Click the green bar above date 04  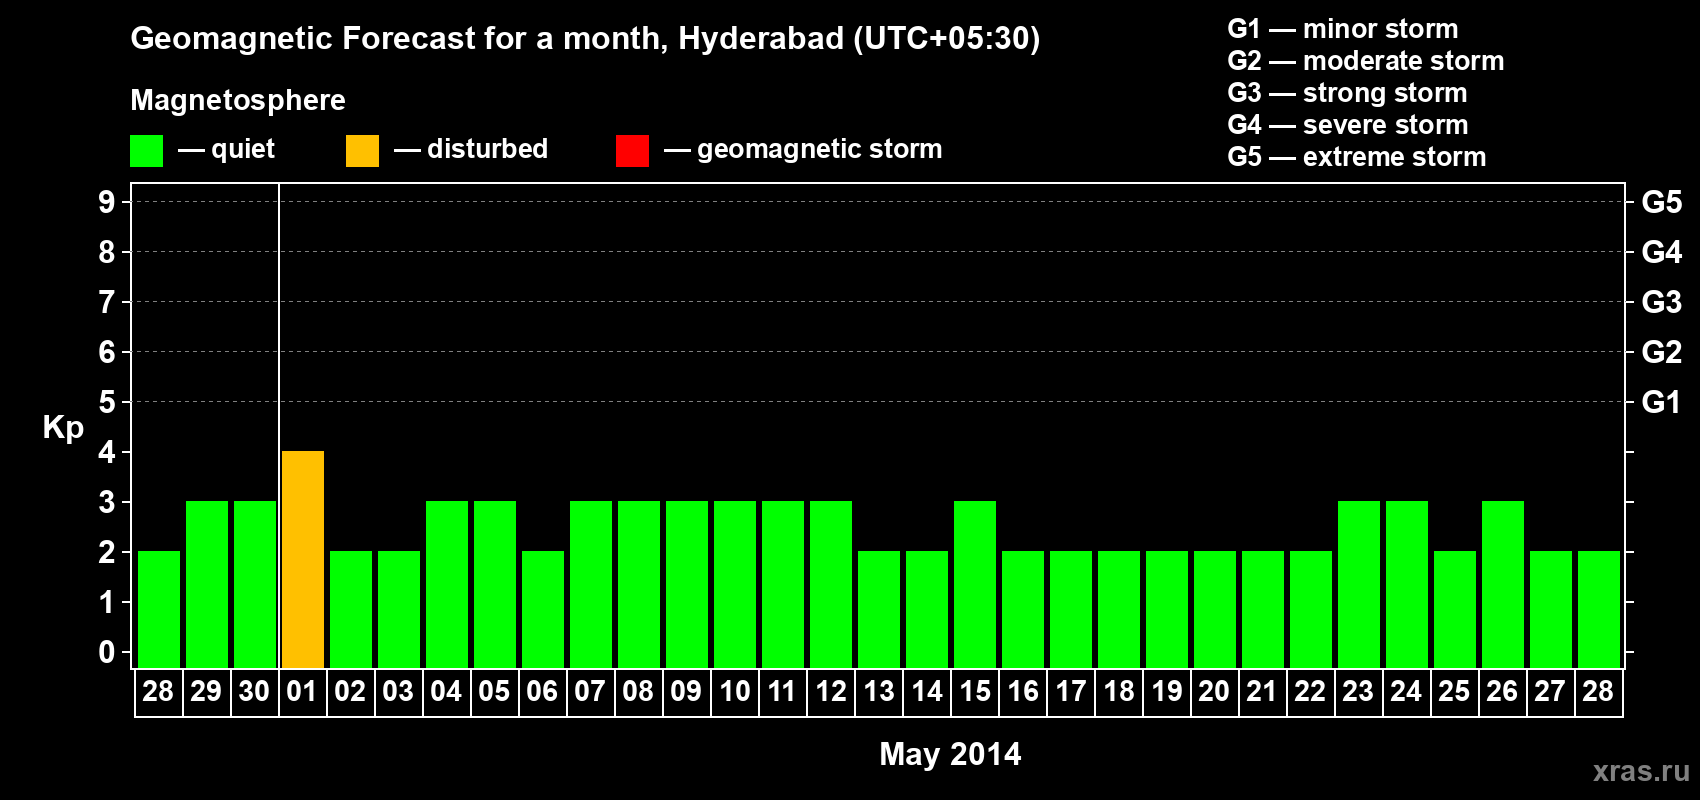coord(447,585)
